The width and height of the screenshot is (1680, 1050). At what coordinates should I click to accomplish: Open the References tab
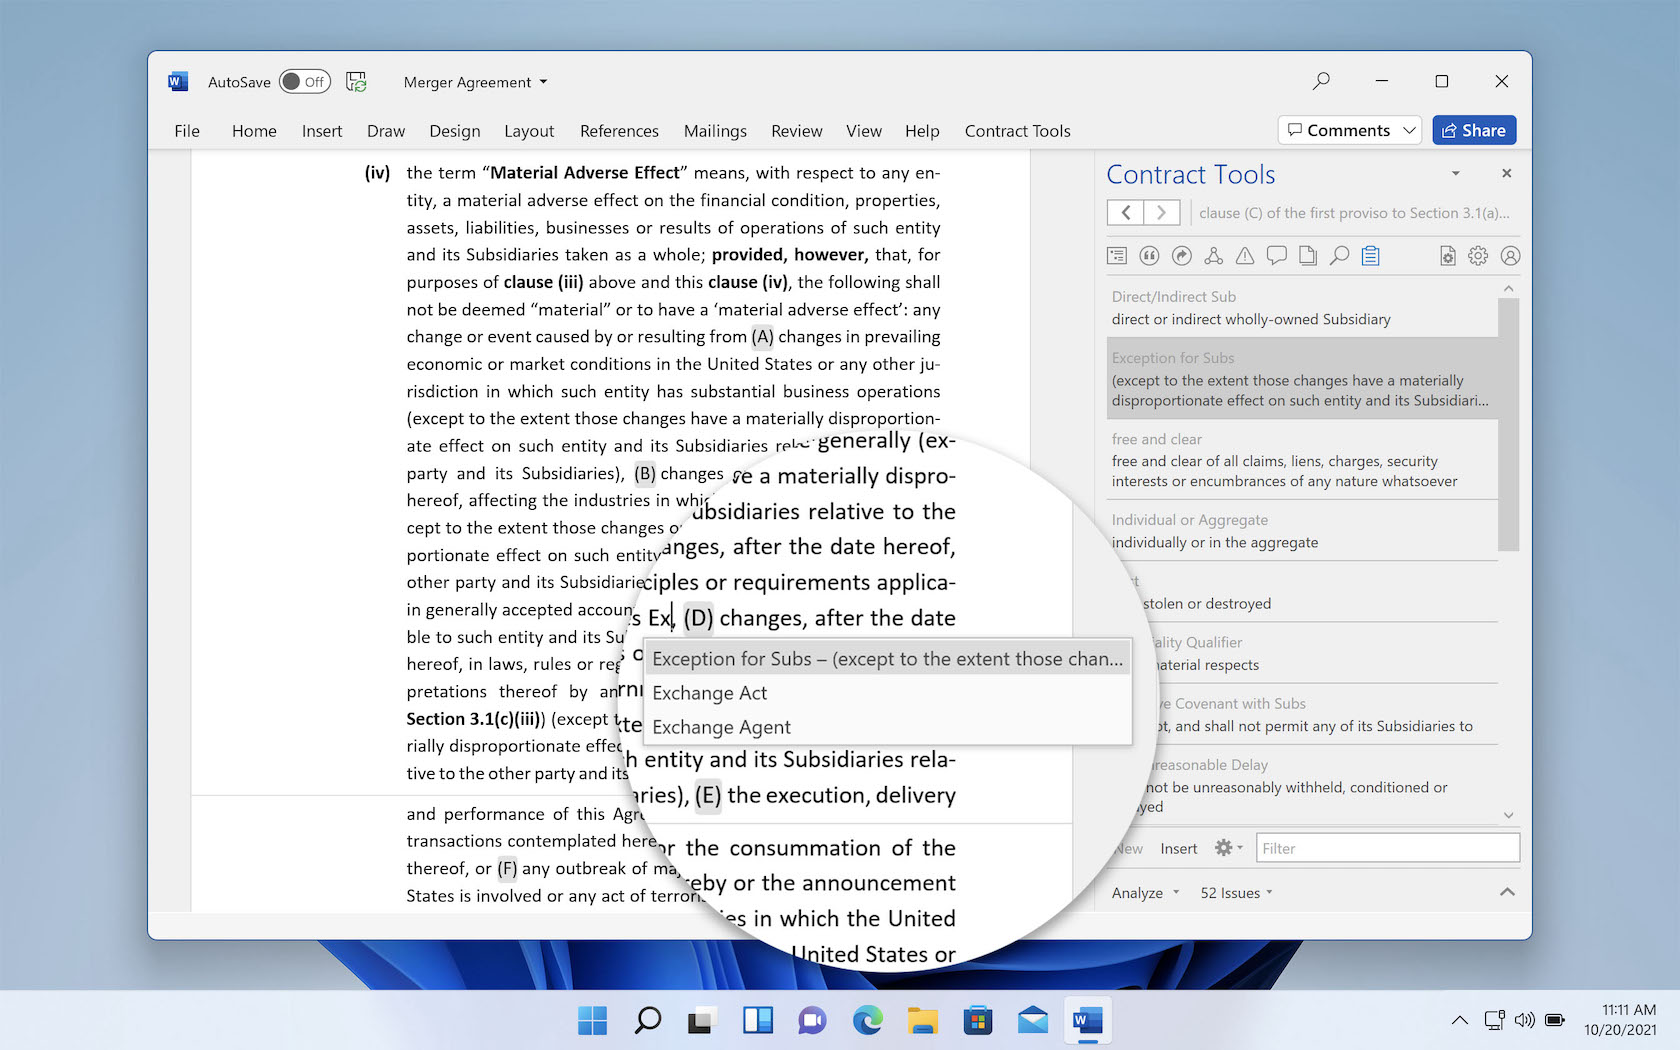coord(619,131)
